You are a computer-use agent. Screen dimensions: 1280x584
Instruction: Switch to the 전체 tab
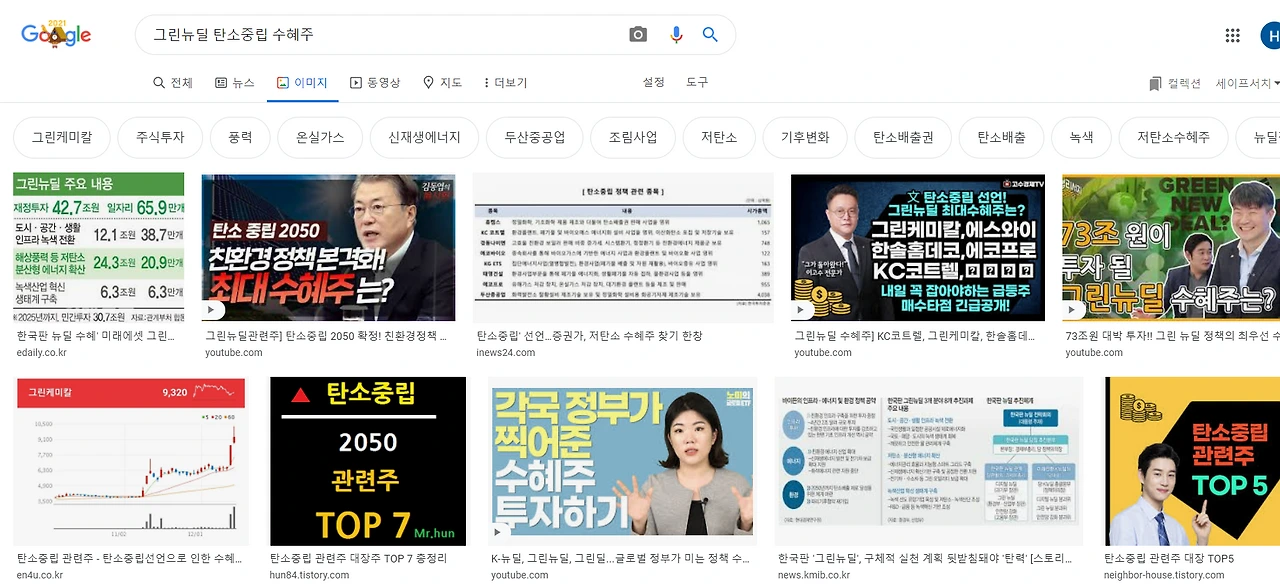click(172, 83)
